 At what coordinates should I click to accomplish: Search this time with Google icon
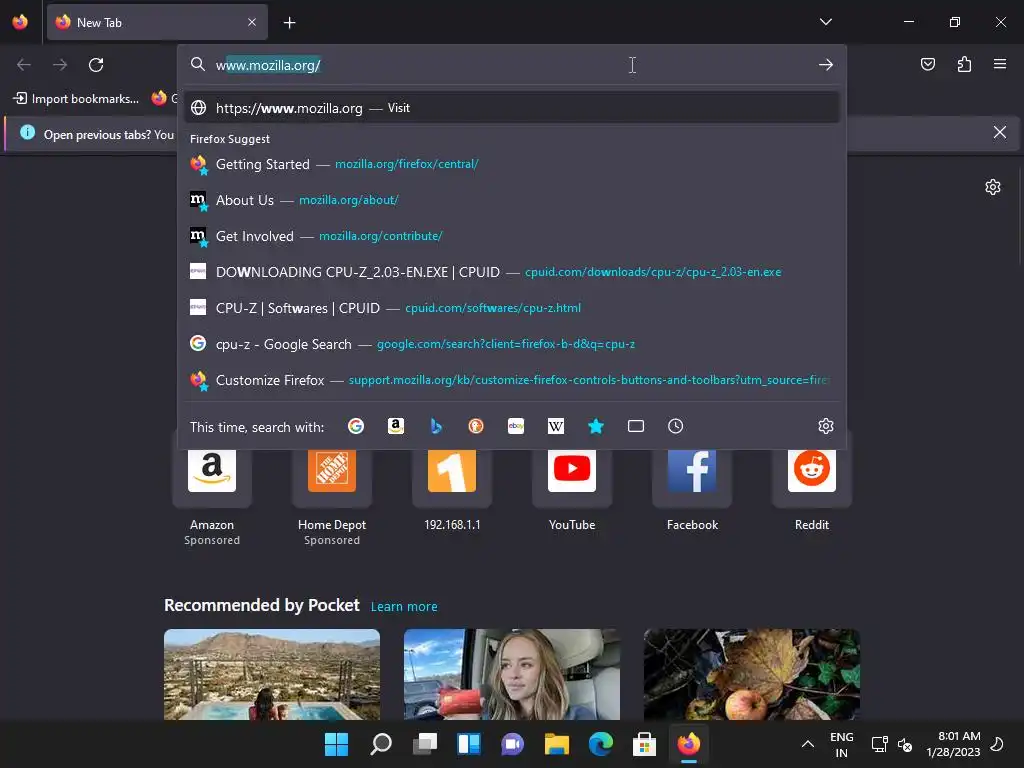pos(356,426)
